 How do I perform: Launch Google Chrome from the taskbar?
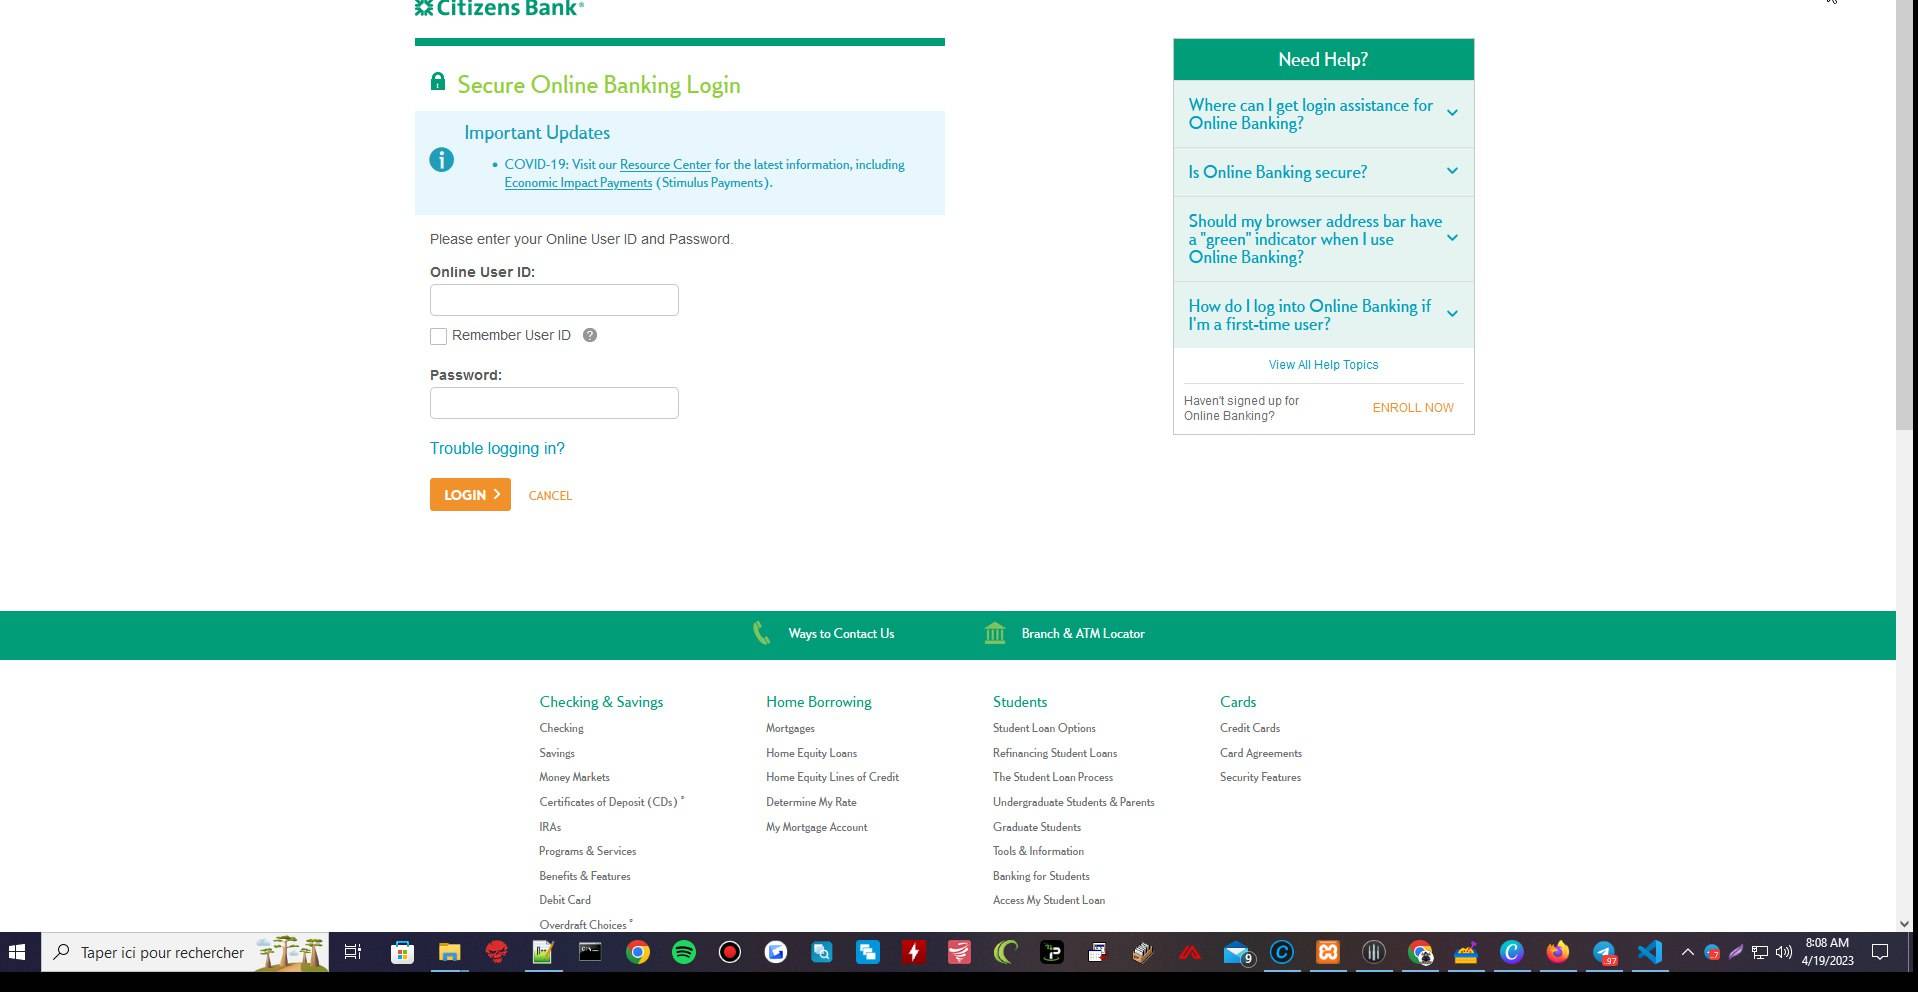[x=638, y=953]
